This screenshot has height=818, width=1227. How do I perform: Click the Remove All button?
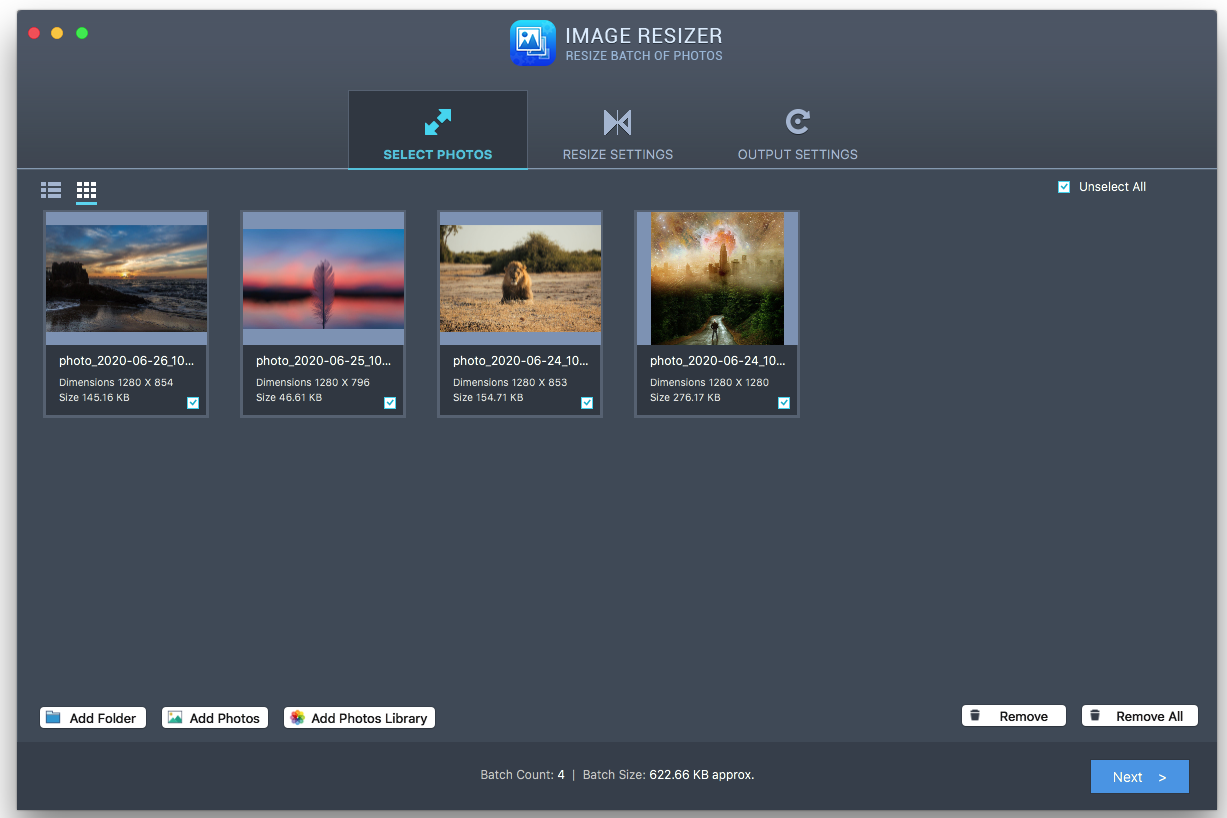[1140, 716]
